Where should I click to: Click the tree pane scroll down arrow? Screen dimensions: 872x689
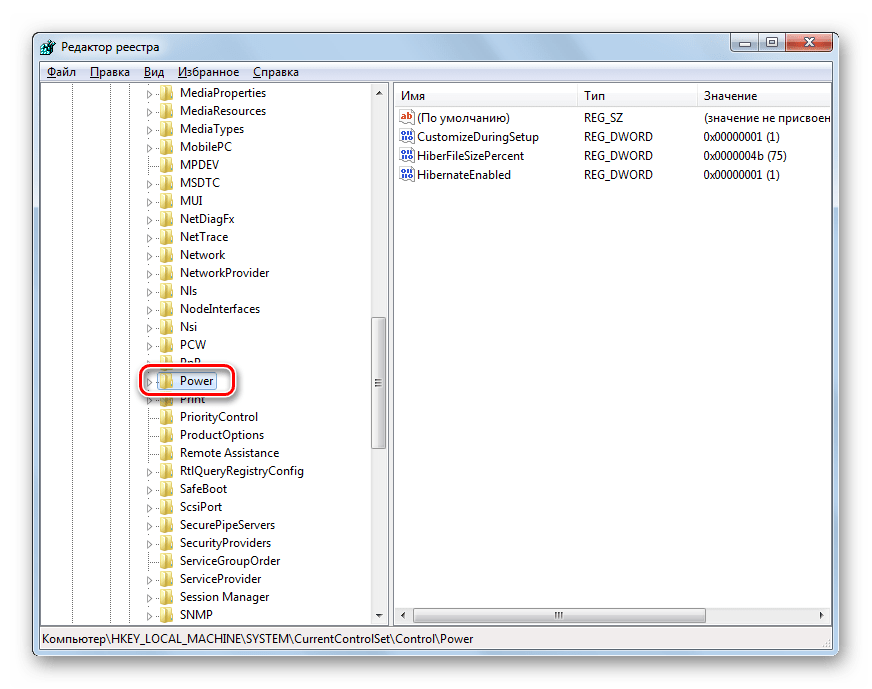coord(379,616)
